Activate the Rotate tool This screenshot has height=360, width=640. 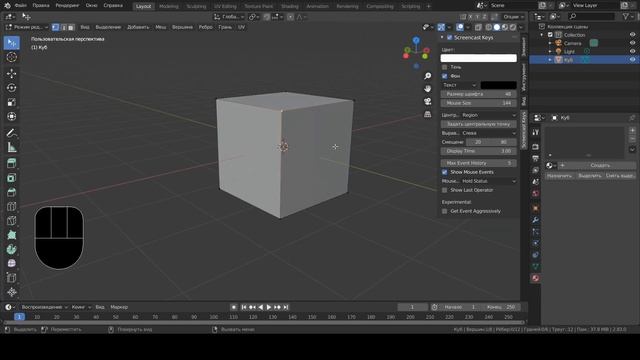point(11,88)
